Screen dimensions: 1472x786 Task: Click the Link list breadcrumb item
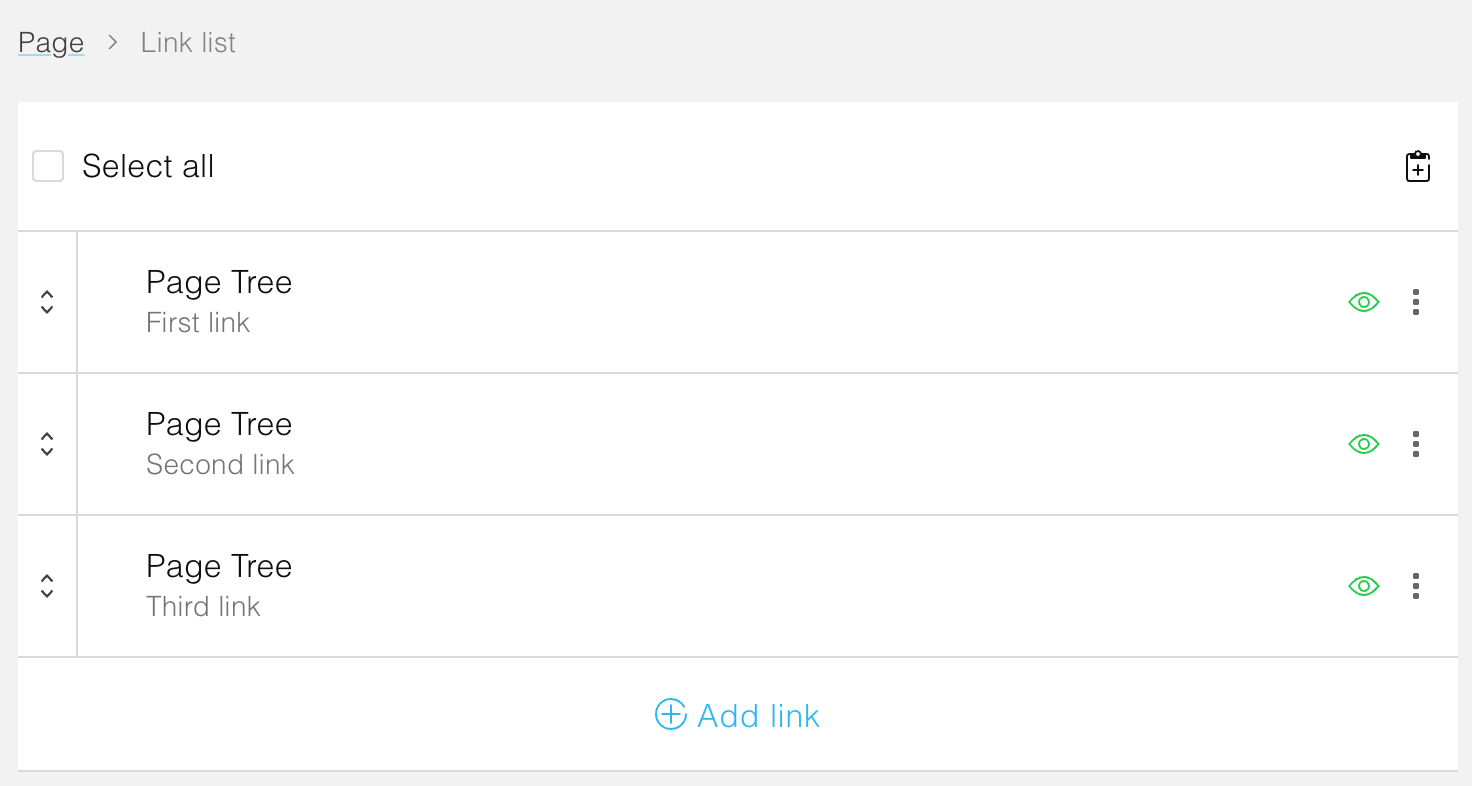pyautogui.click(x=188, y=43)
